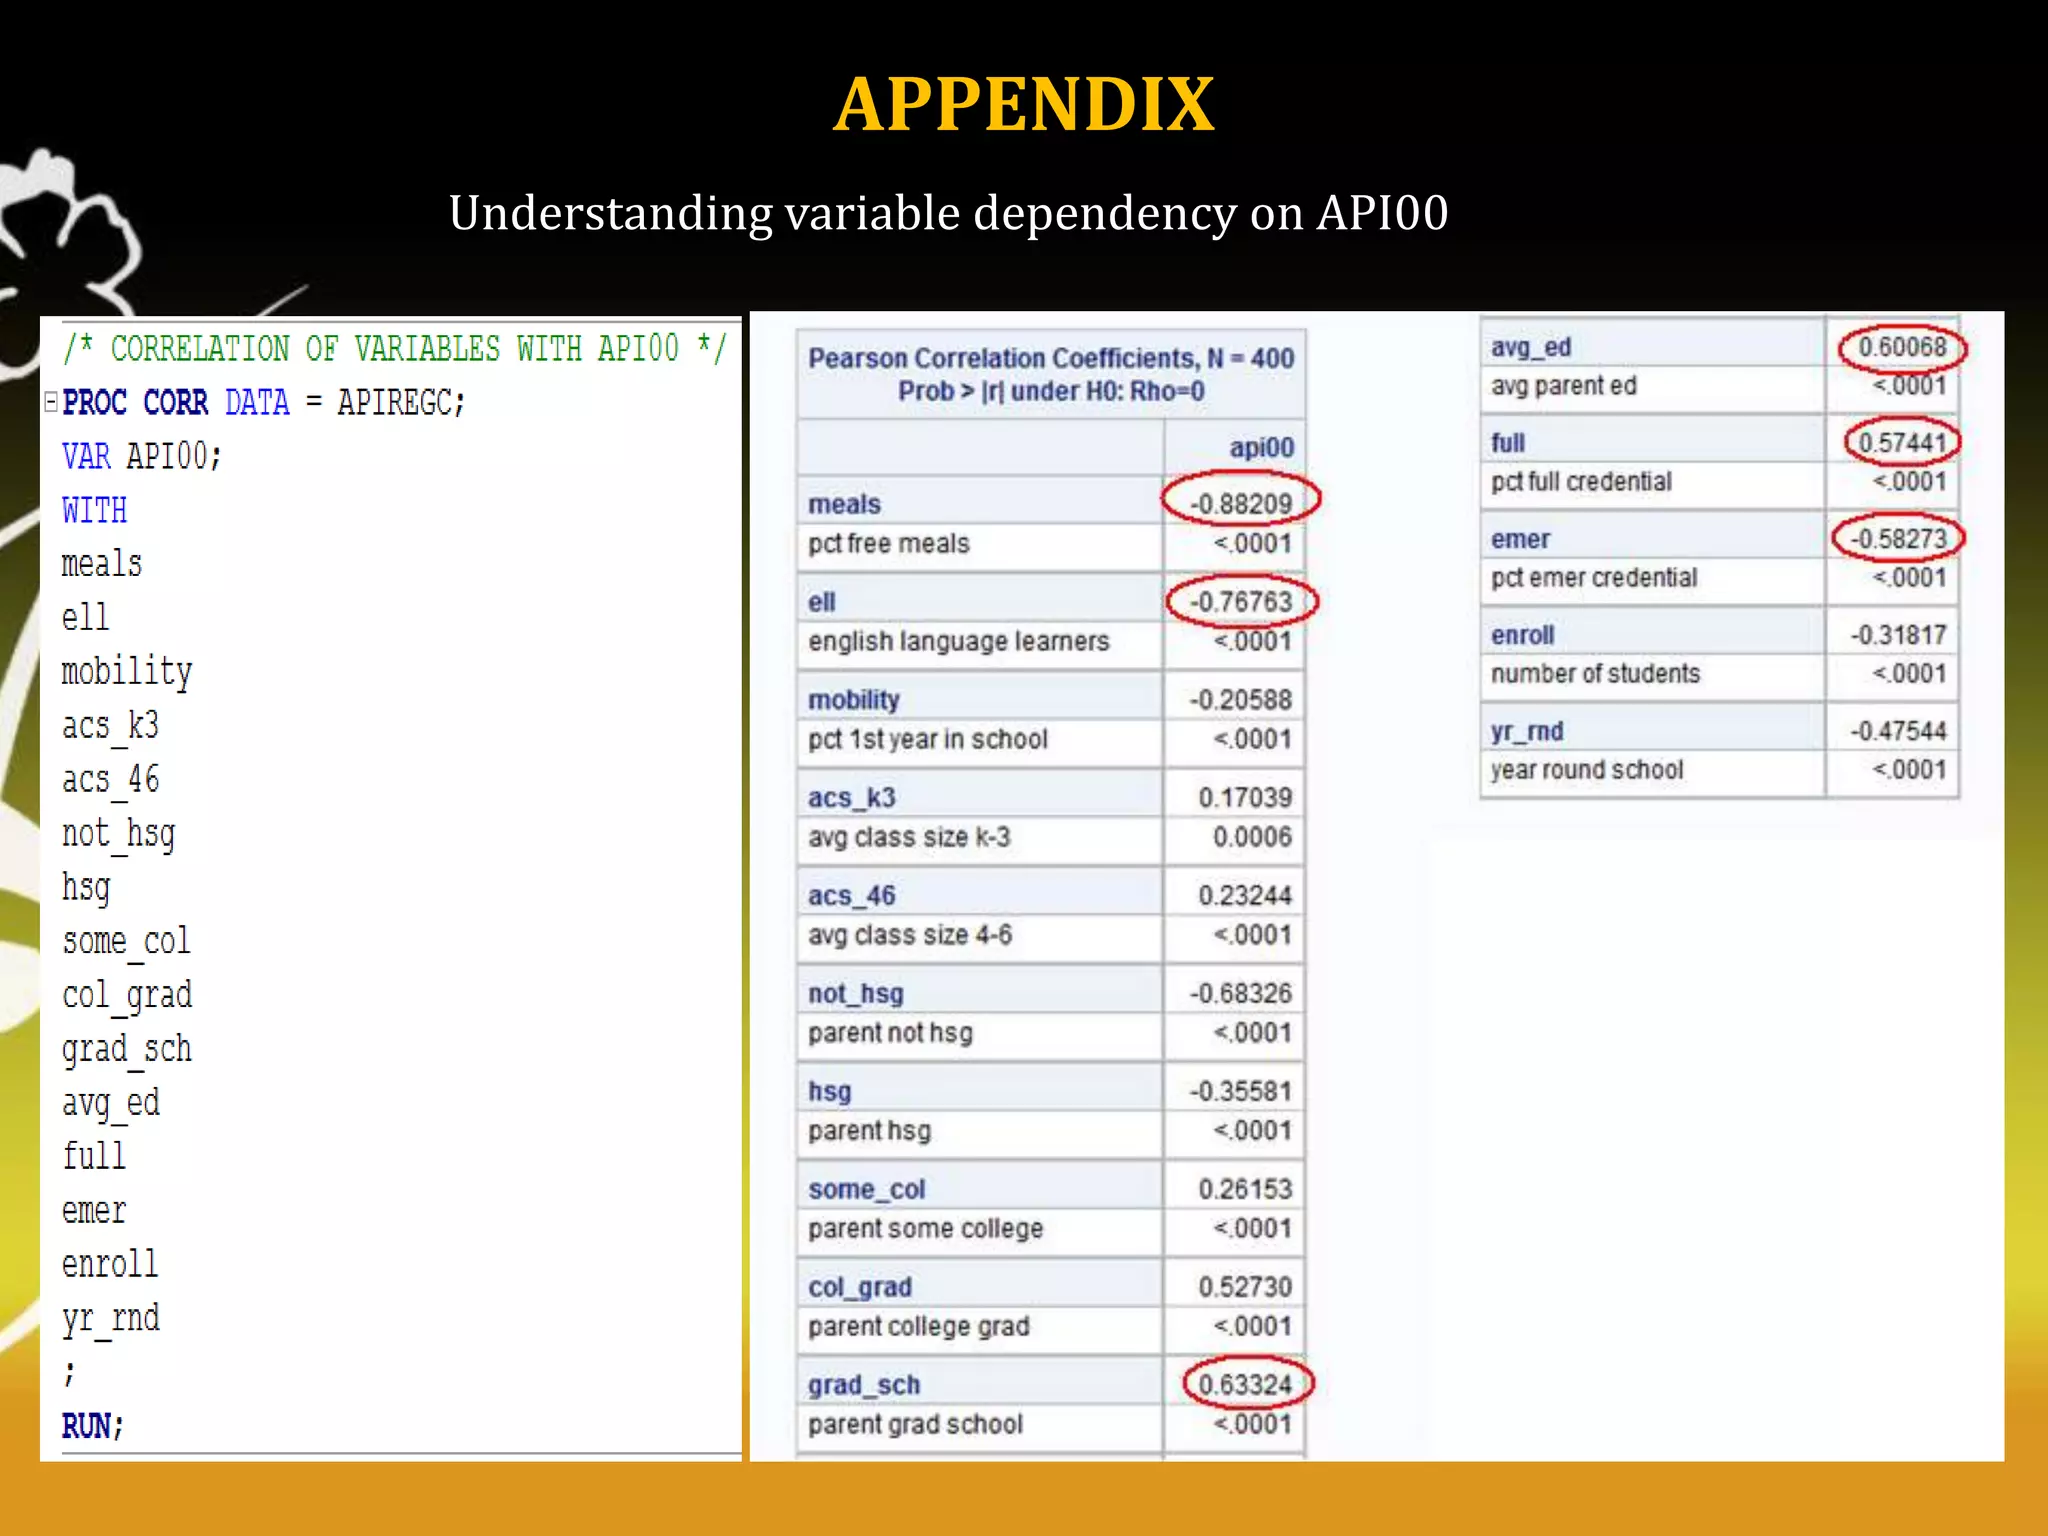Click the ell correlation value -0.76763
Image resolution: width=2048 pixels, height=1536 pixels.
tap(1240, 602)
